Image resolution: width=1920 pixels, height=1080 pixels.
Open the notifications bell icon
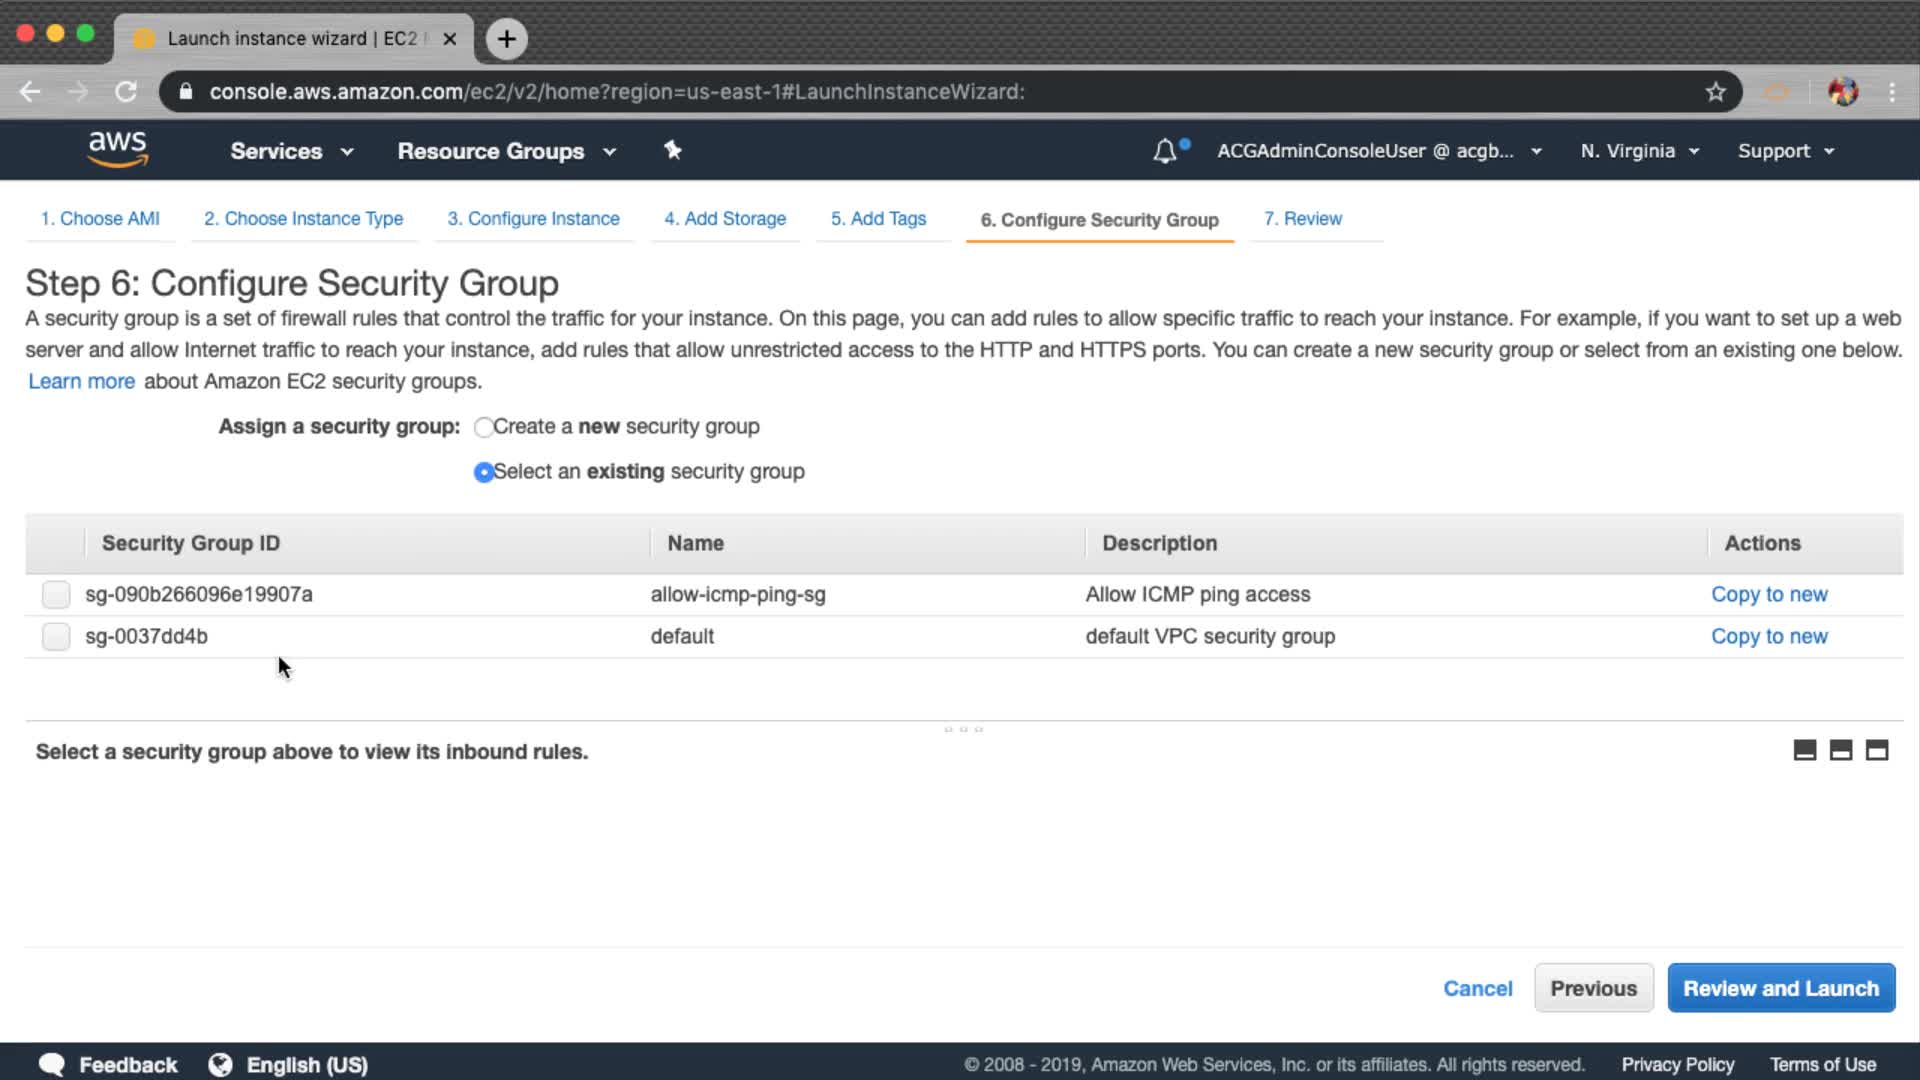[1165, 151]
